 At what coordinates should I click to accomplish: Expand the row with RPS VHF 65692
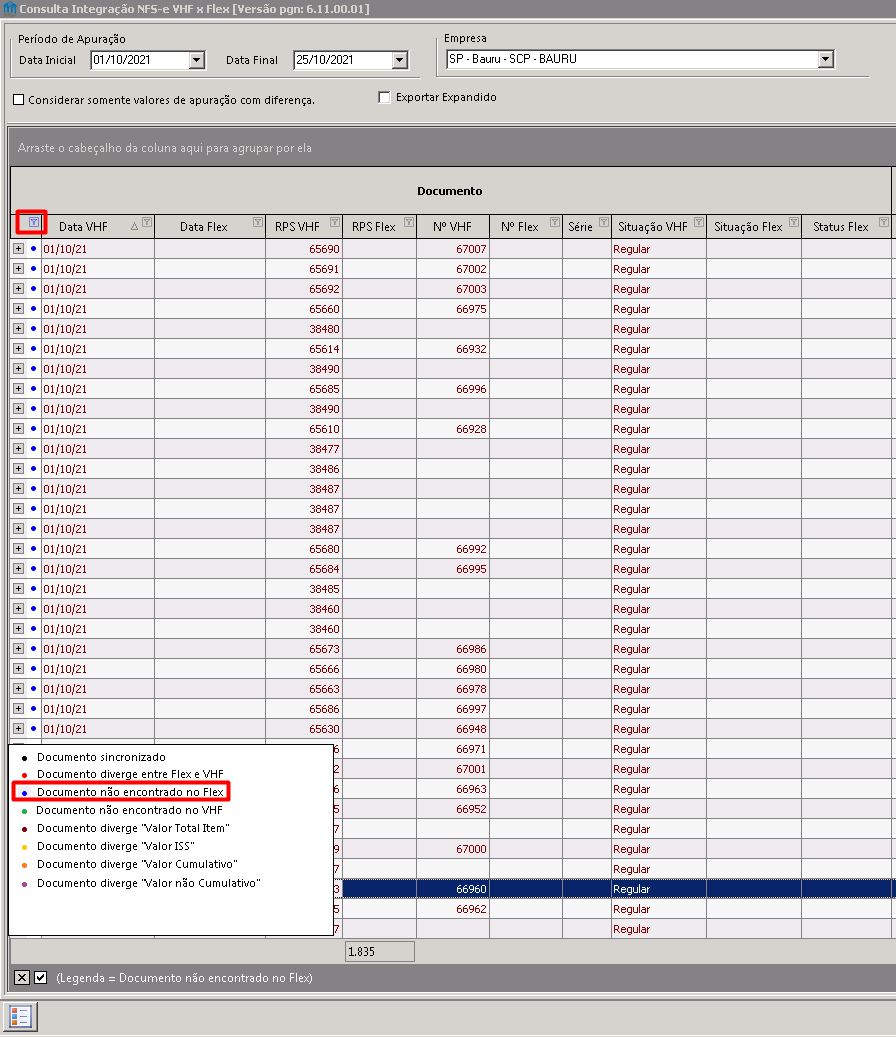(x=19, y=288)
